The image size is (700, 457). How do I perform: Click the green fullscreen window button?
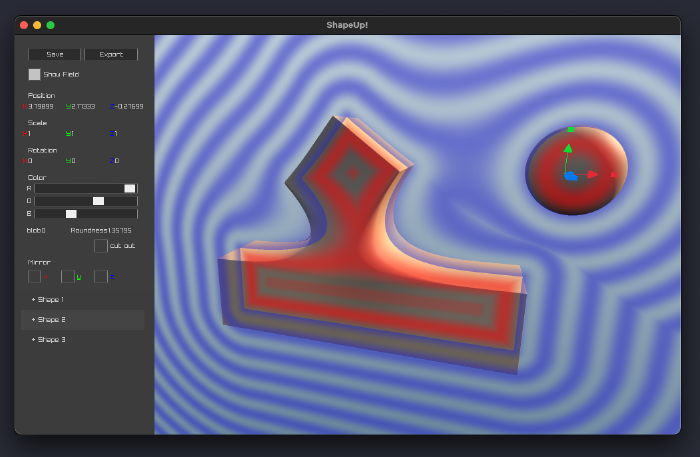50,25
